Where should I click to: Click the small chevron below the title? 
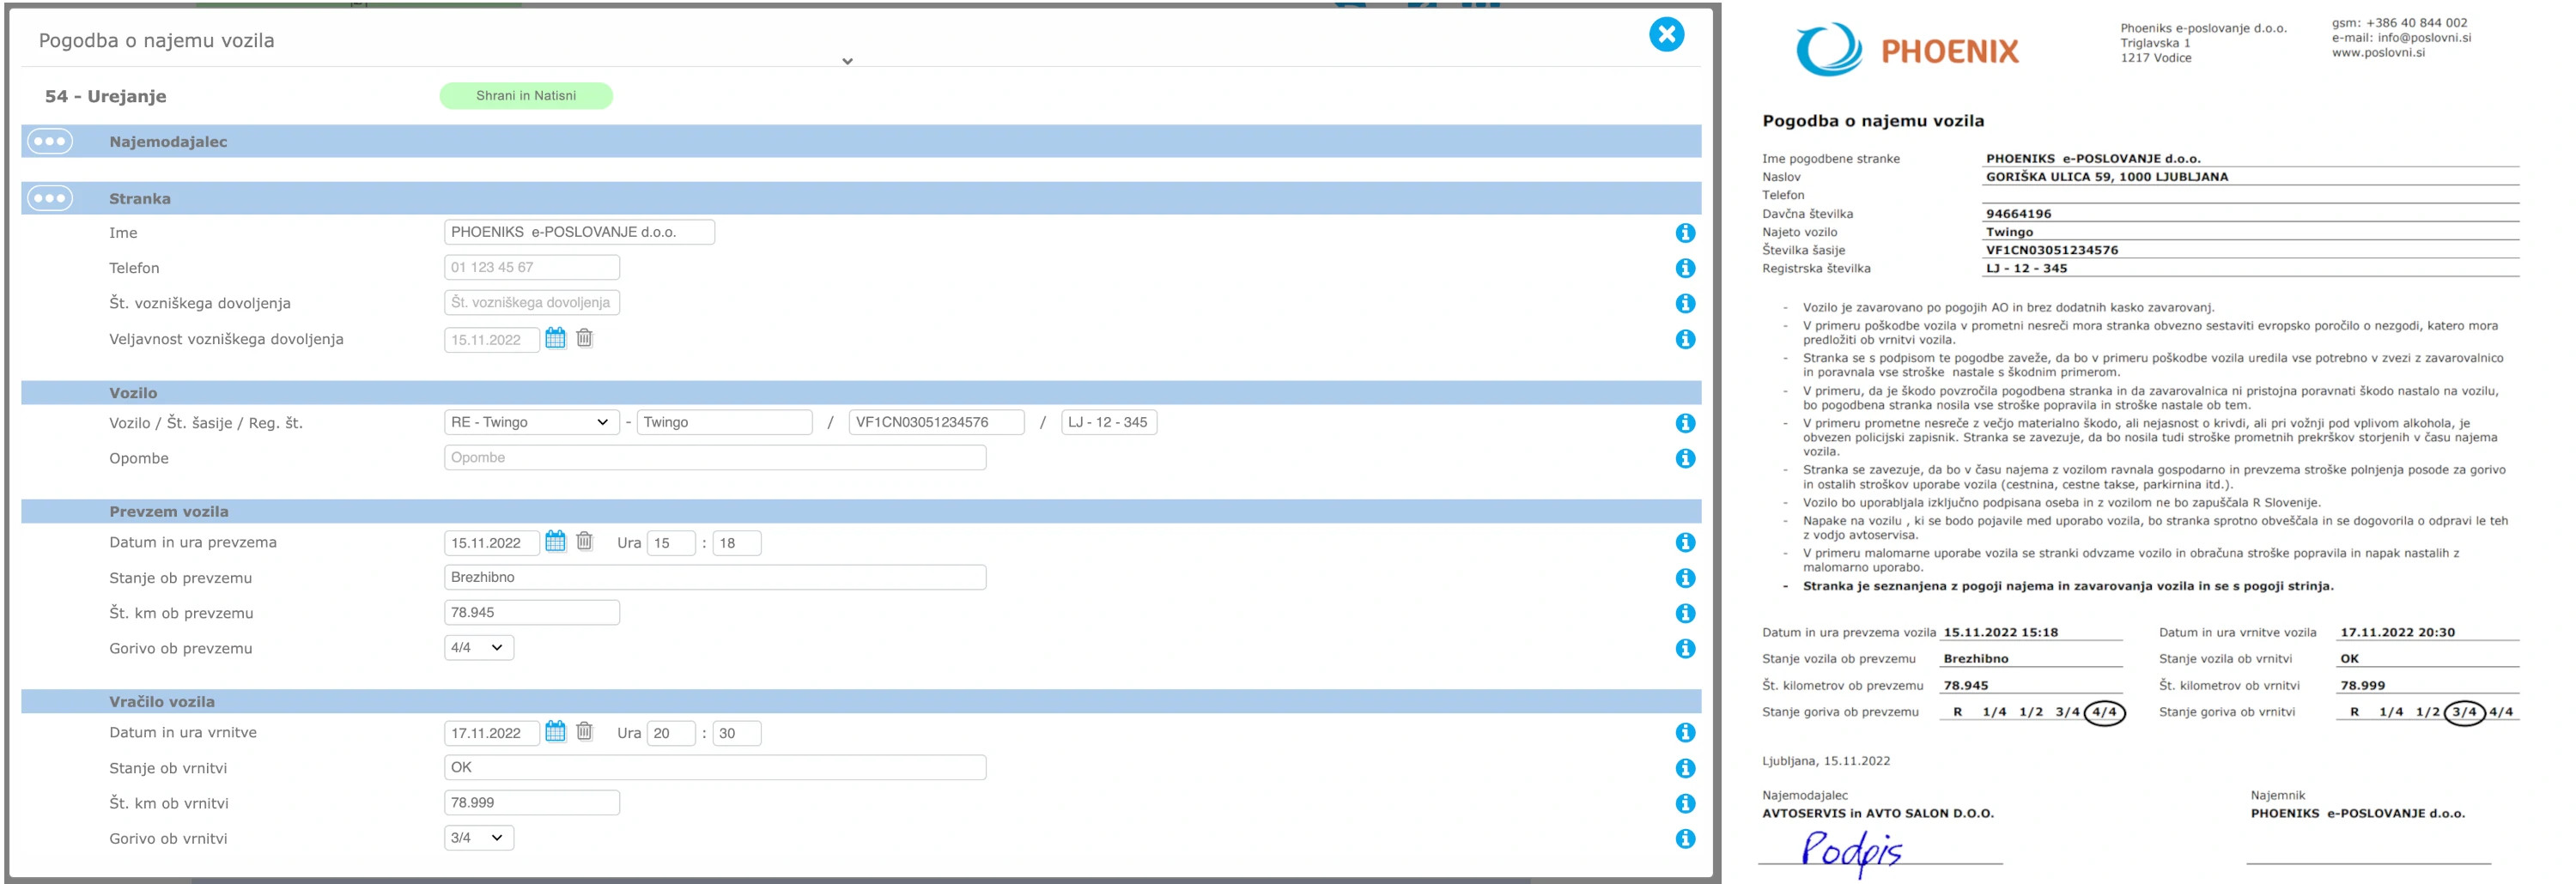pyautogui.click(x=847, y=62)
